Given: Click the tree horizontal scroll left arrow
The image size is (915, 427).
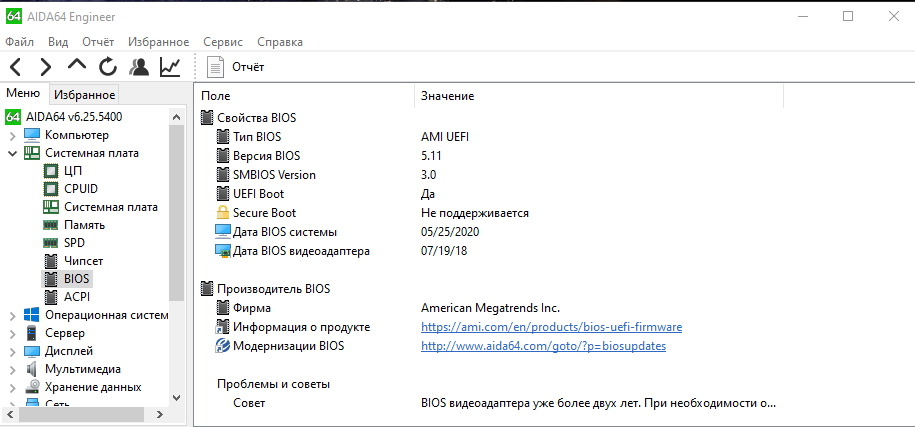Looking at the screenshot, I should point(9,415).
